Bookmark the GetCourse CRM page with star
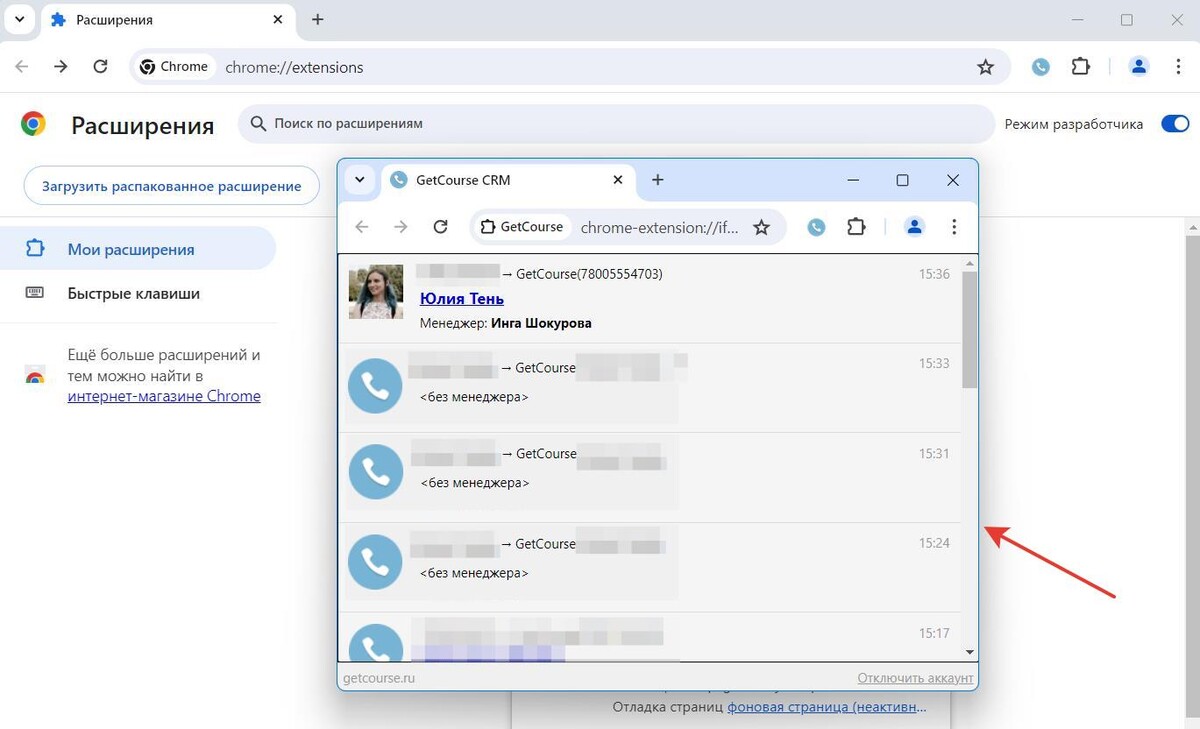 [762, 227]
